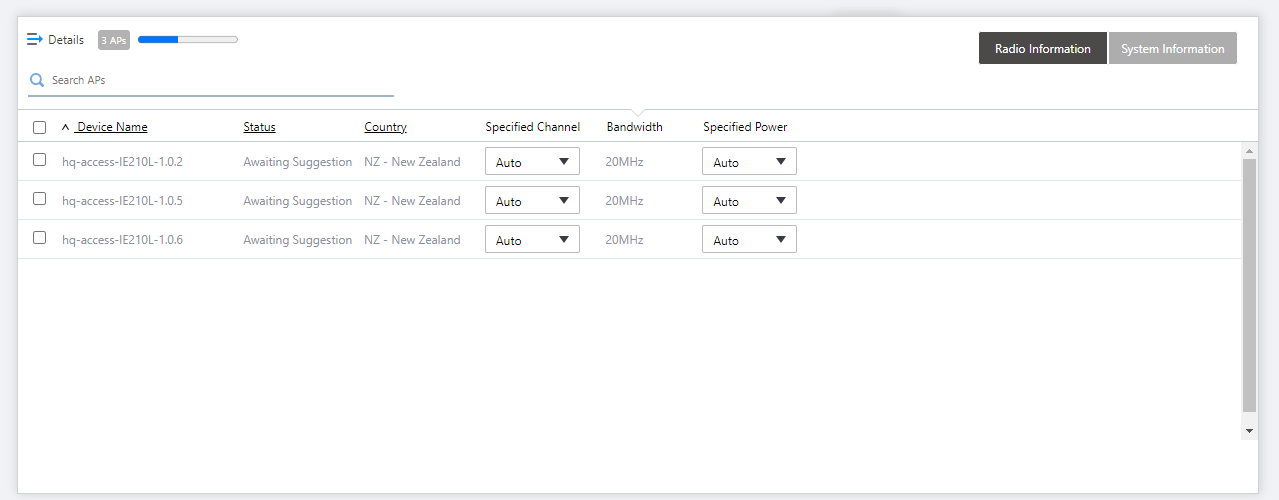Click the scrollbar down arrow
The image size is (1279, 500).
click(x=1249, y=430)
